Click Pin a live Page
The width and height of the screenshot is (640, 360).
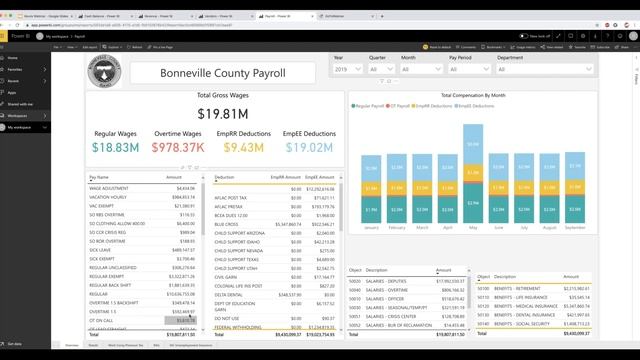[x=160, y=47]
